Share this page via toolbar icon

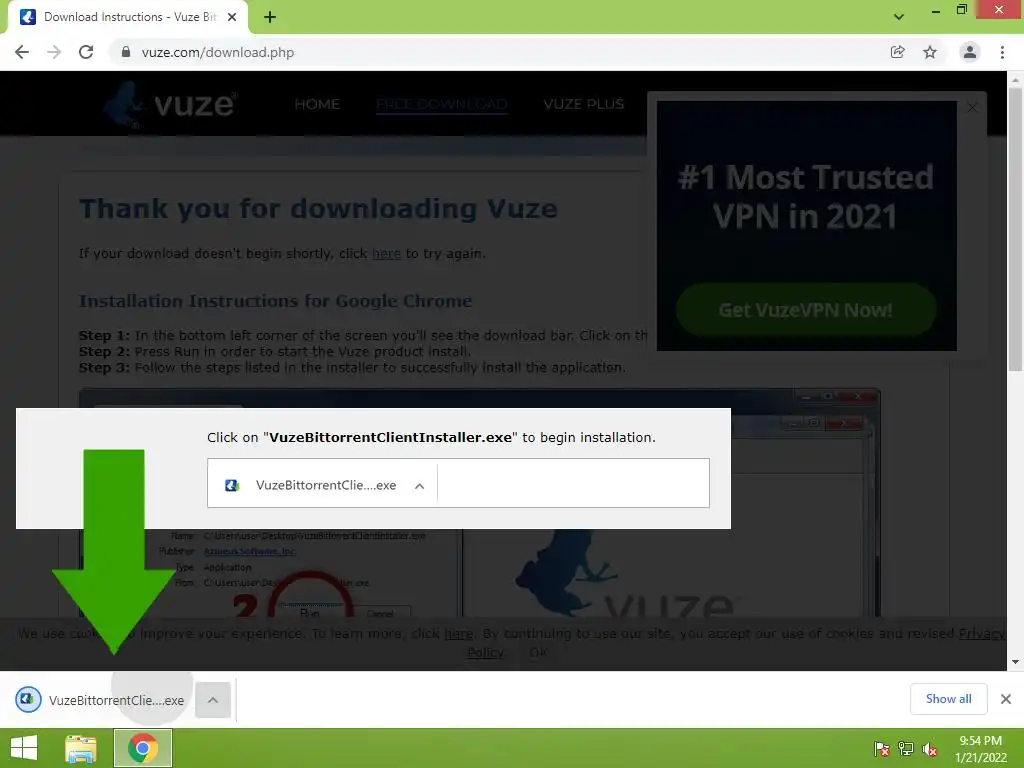tap(897, 52)
